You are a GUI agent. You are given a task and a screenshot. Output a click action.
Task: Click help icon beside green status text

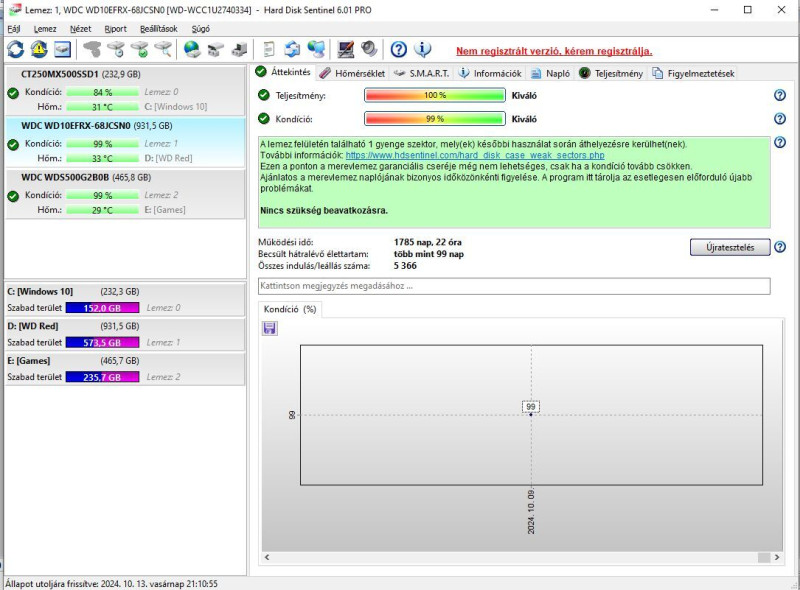tap(780, 142)
